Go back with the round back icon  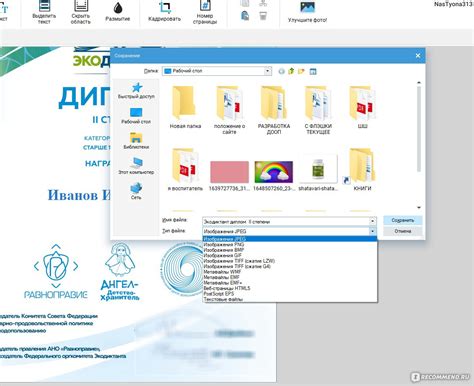(282, 71)
